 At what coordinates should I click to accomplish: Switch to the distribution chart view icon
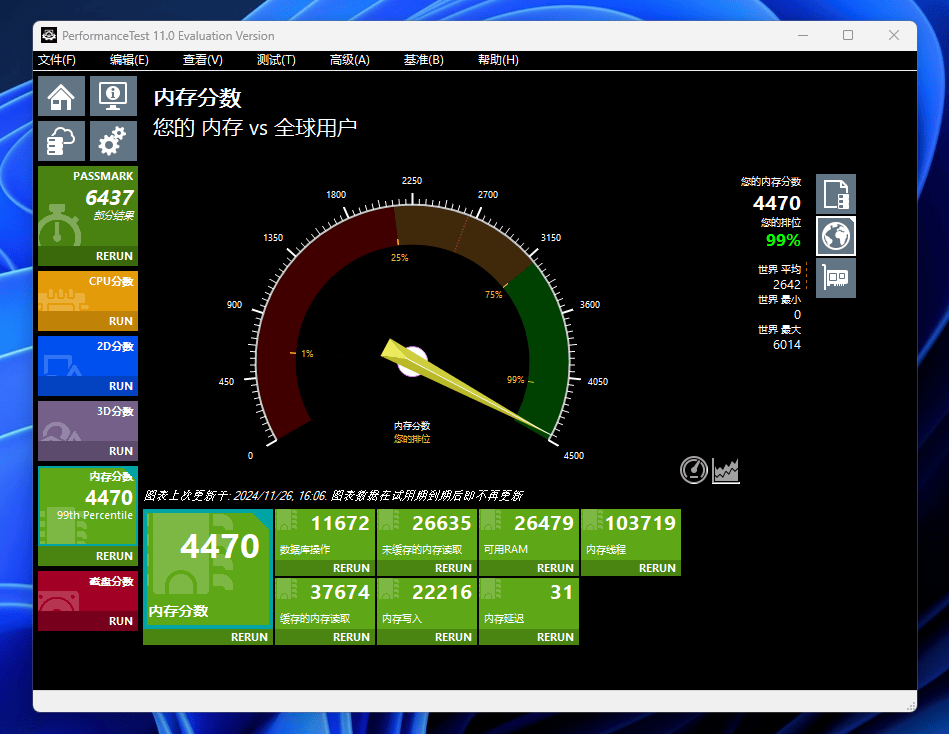click(x=726, y=470)
